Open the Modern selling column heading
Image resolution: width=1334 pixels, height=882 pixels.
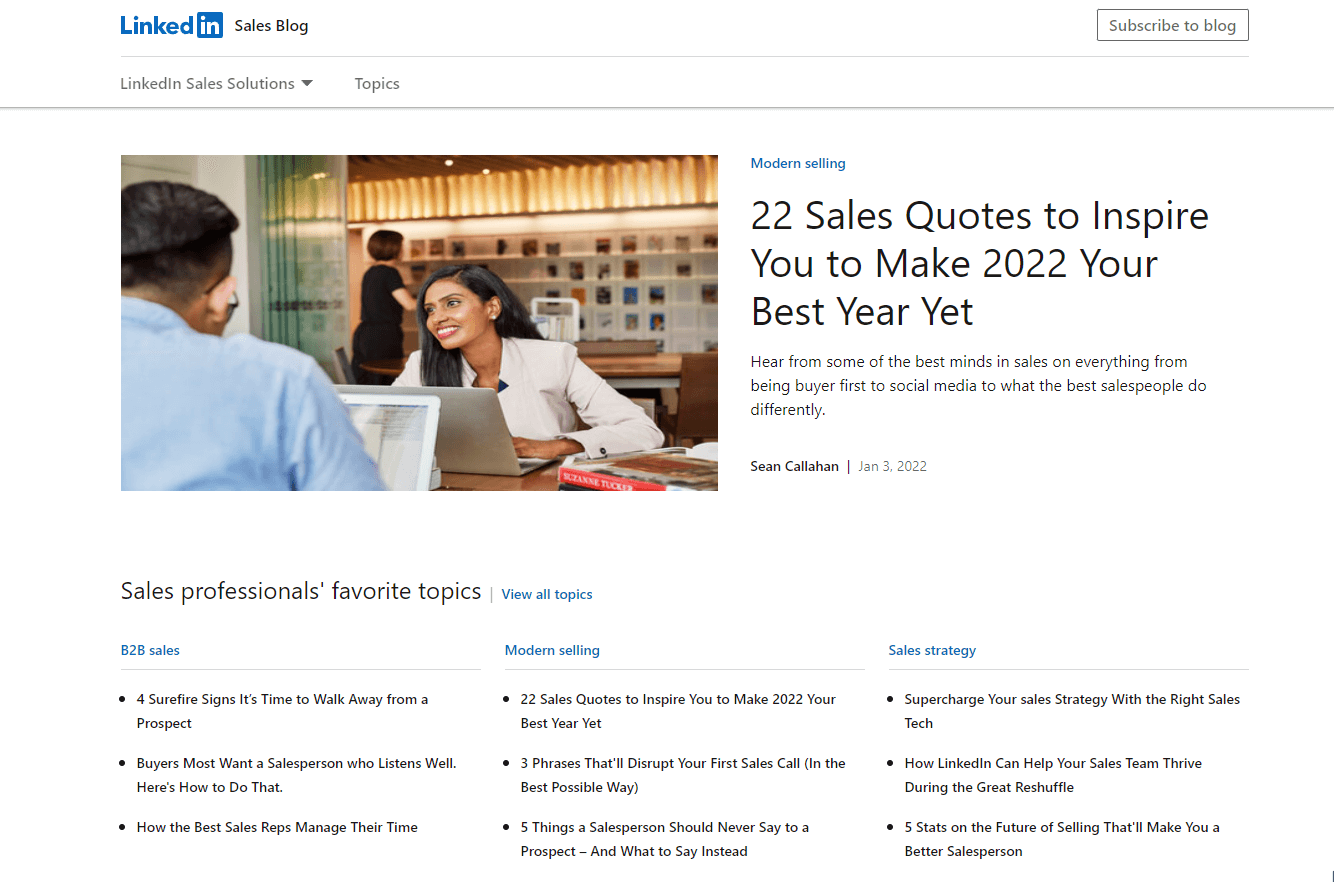pos(552,650)
